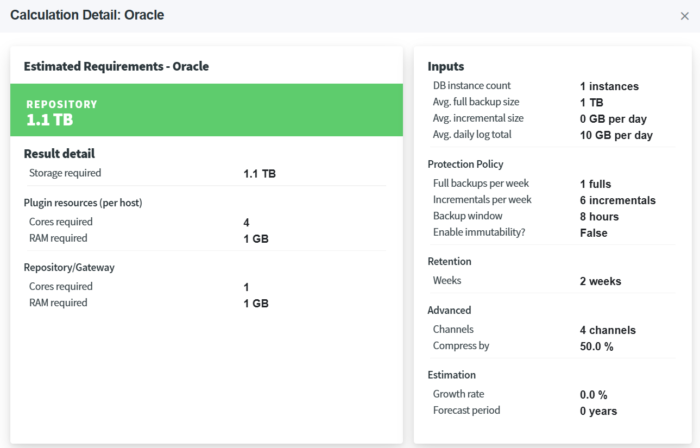Select the Incrementals per week value
Image resolution: width=700 pixels, height=448 pixels.
(x=617, y=200)
